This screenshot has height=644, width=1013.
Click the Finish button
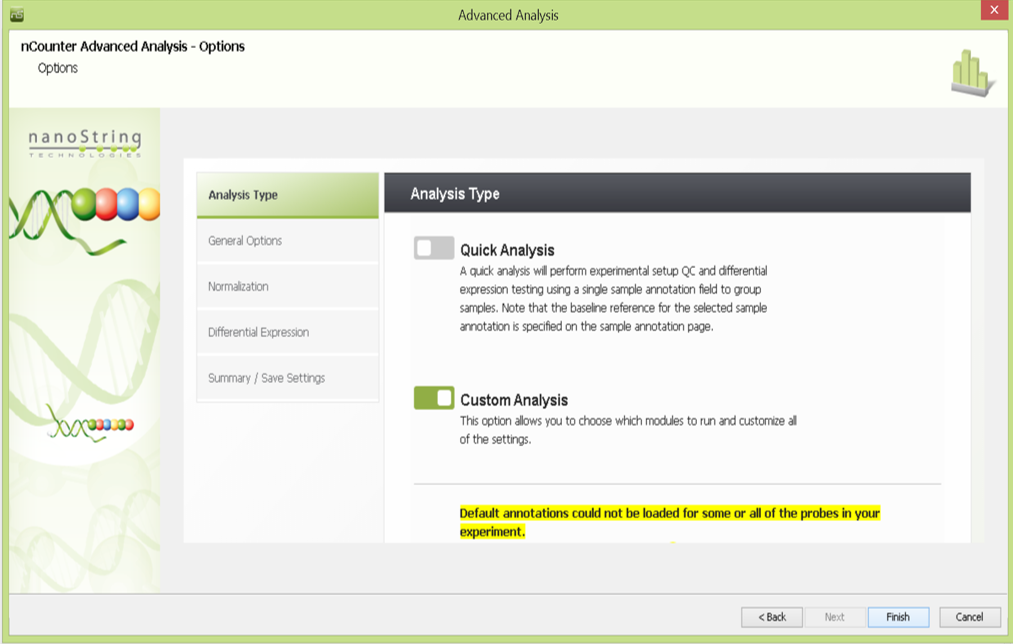898,618
